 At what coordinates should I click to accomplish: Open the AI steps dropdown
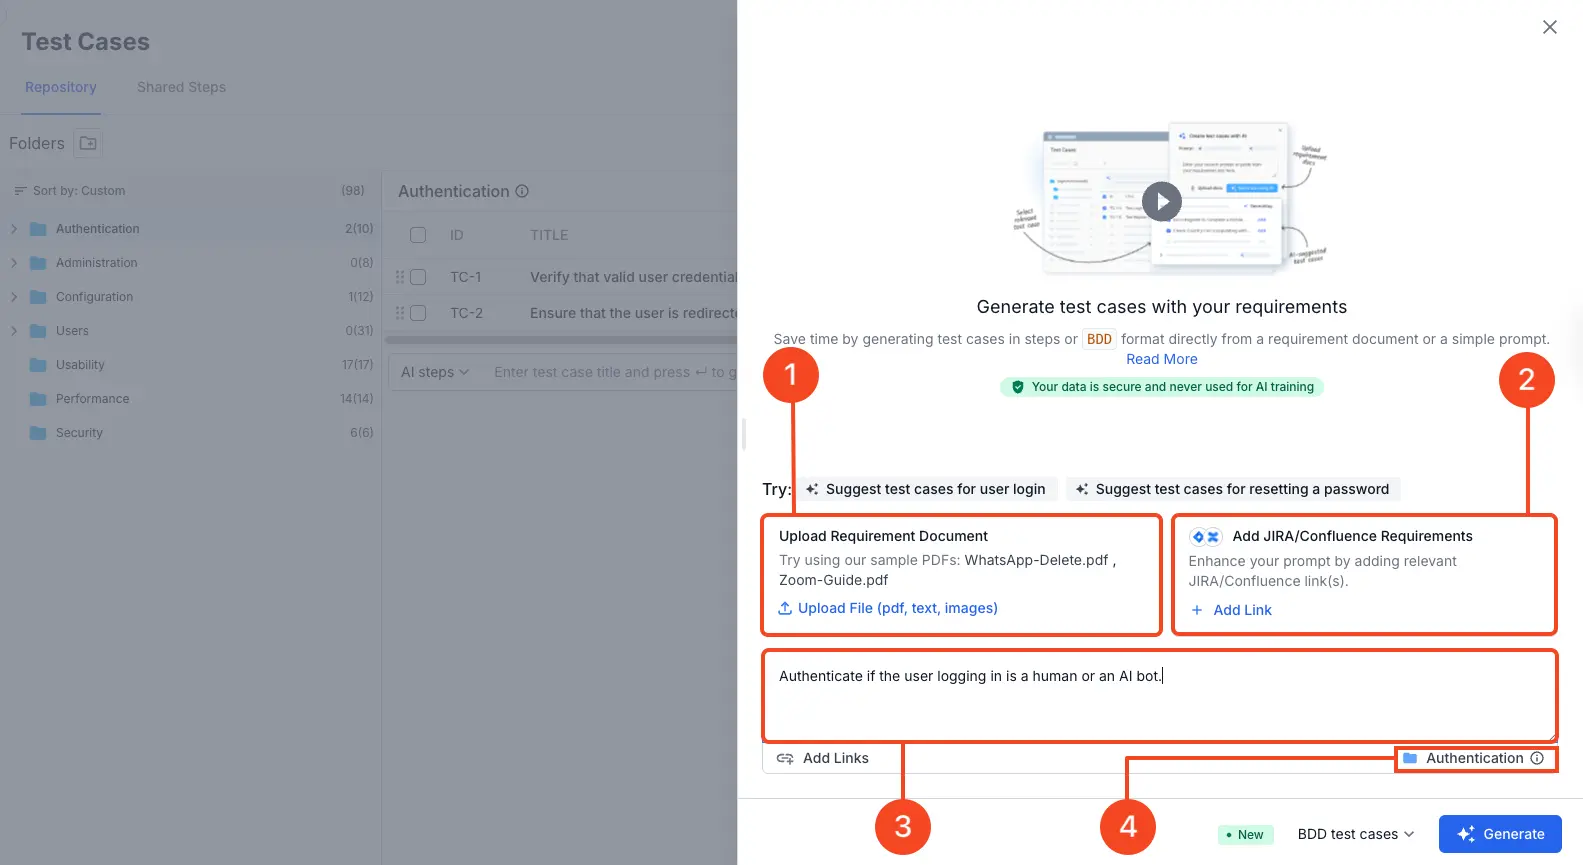coord(434,372)
